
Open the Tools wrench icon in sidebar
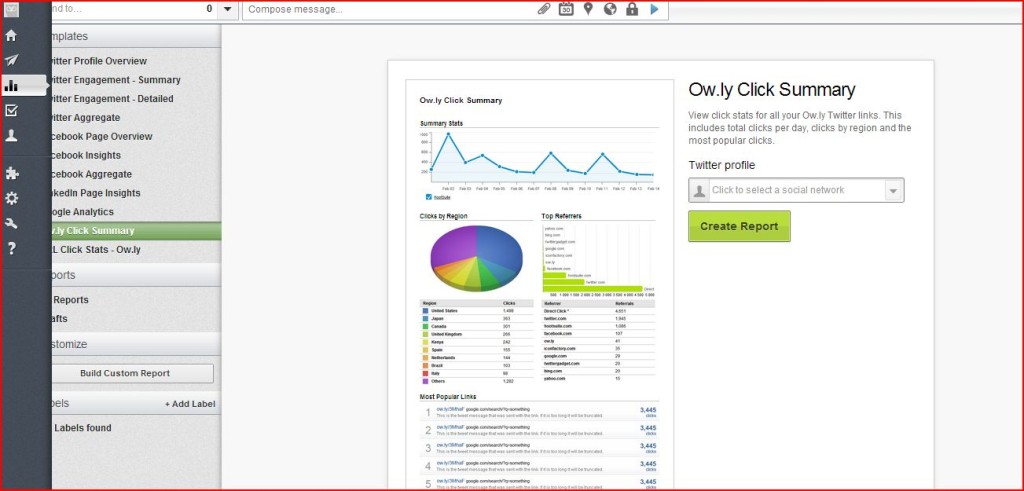11,223
